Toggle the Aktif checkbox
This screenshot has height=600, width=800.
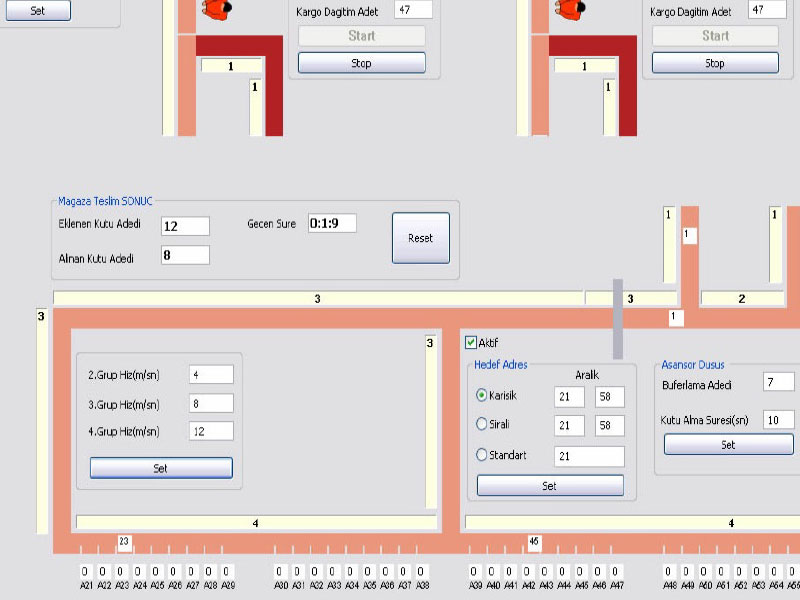coord(472,343)
